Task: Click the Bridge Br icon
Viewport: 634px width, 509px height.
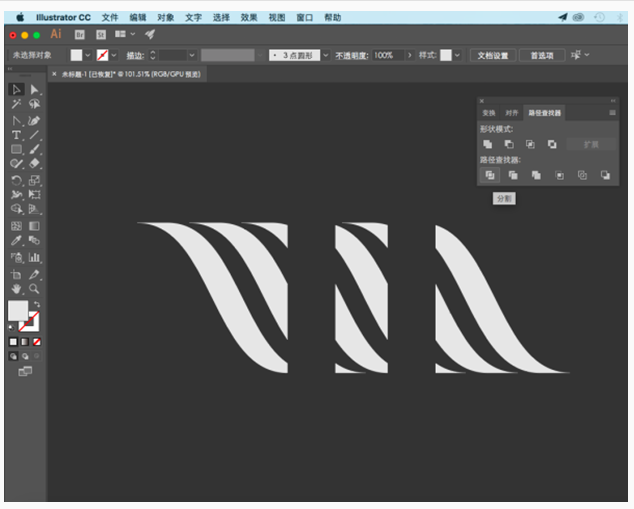Action: [x=80, y=34]
